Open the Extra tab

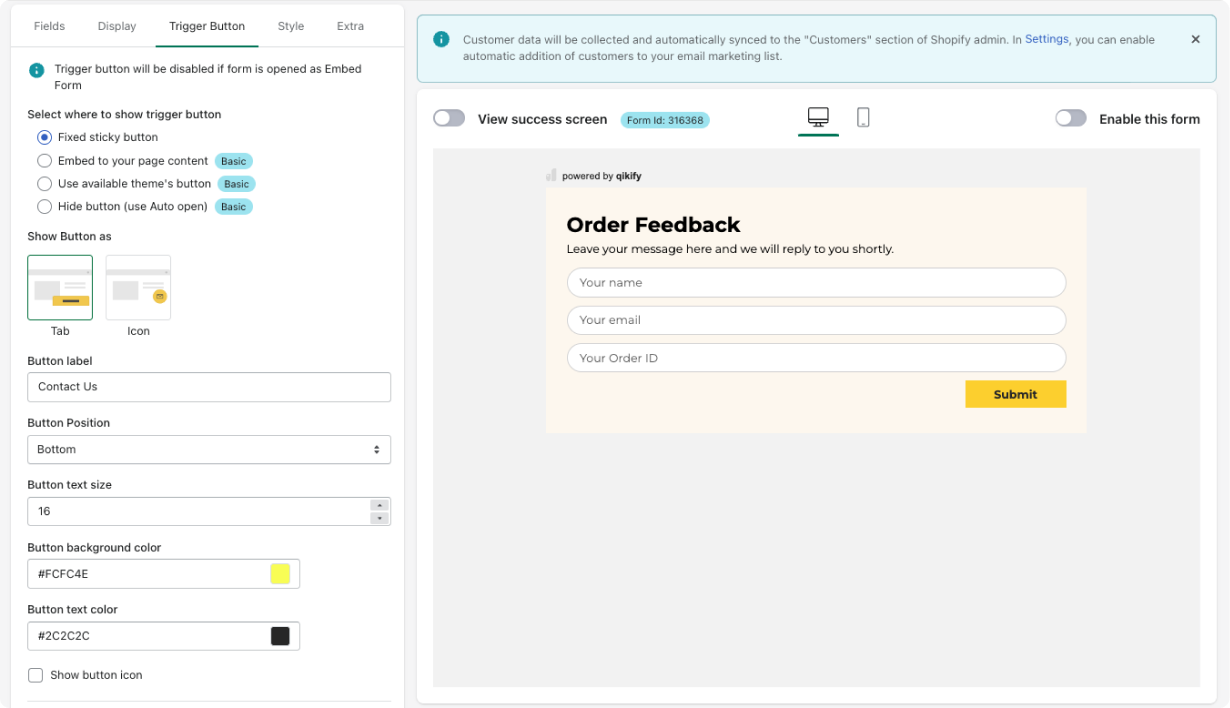(350, 26)
